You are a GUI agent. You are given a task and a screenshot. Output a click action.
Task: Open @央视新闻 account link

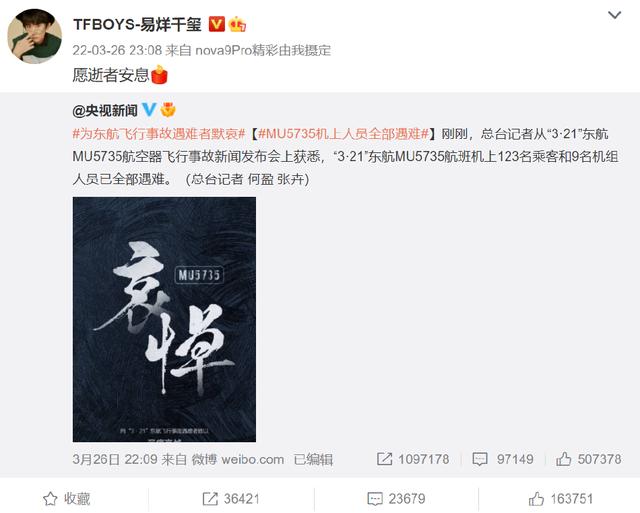[105, 110]
